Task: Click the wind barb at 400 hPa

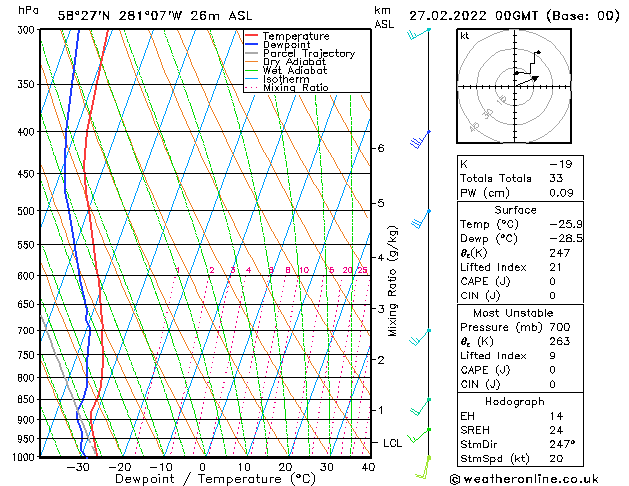Action: click(420, 139)
